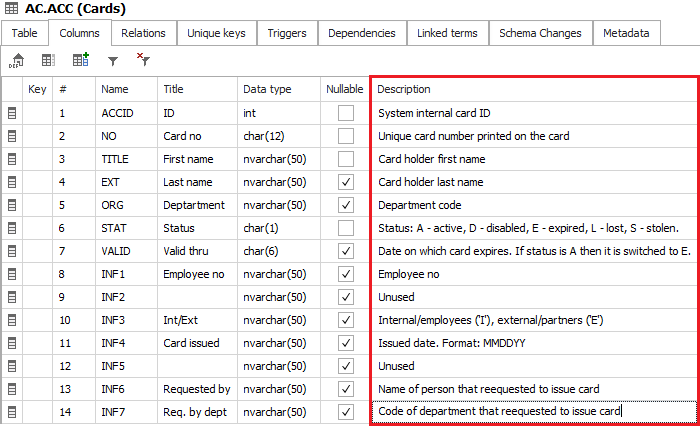Click the column chooser grid icon
700x426 pixels.
click(48, 61)
